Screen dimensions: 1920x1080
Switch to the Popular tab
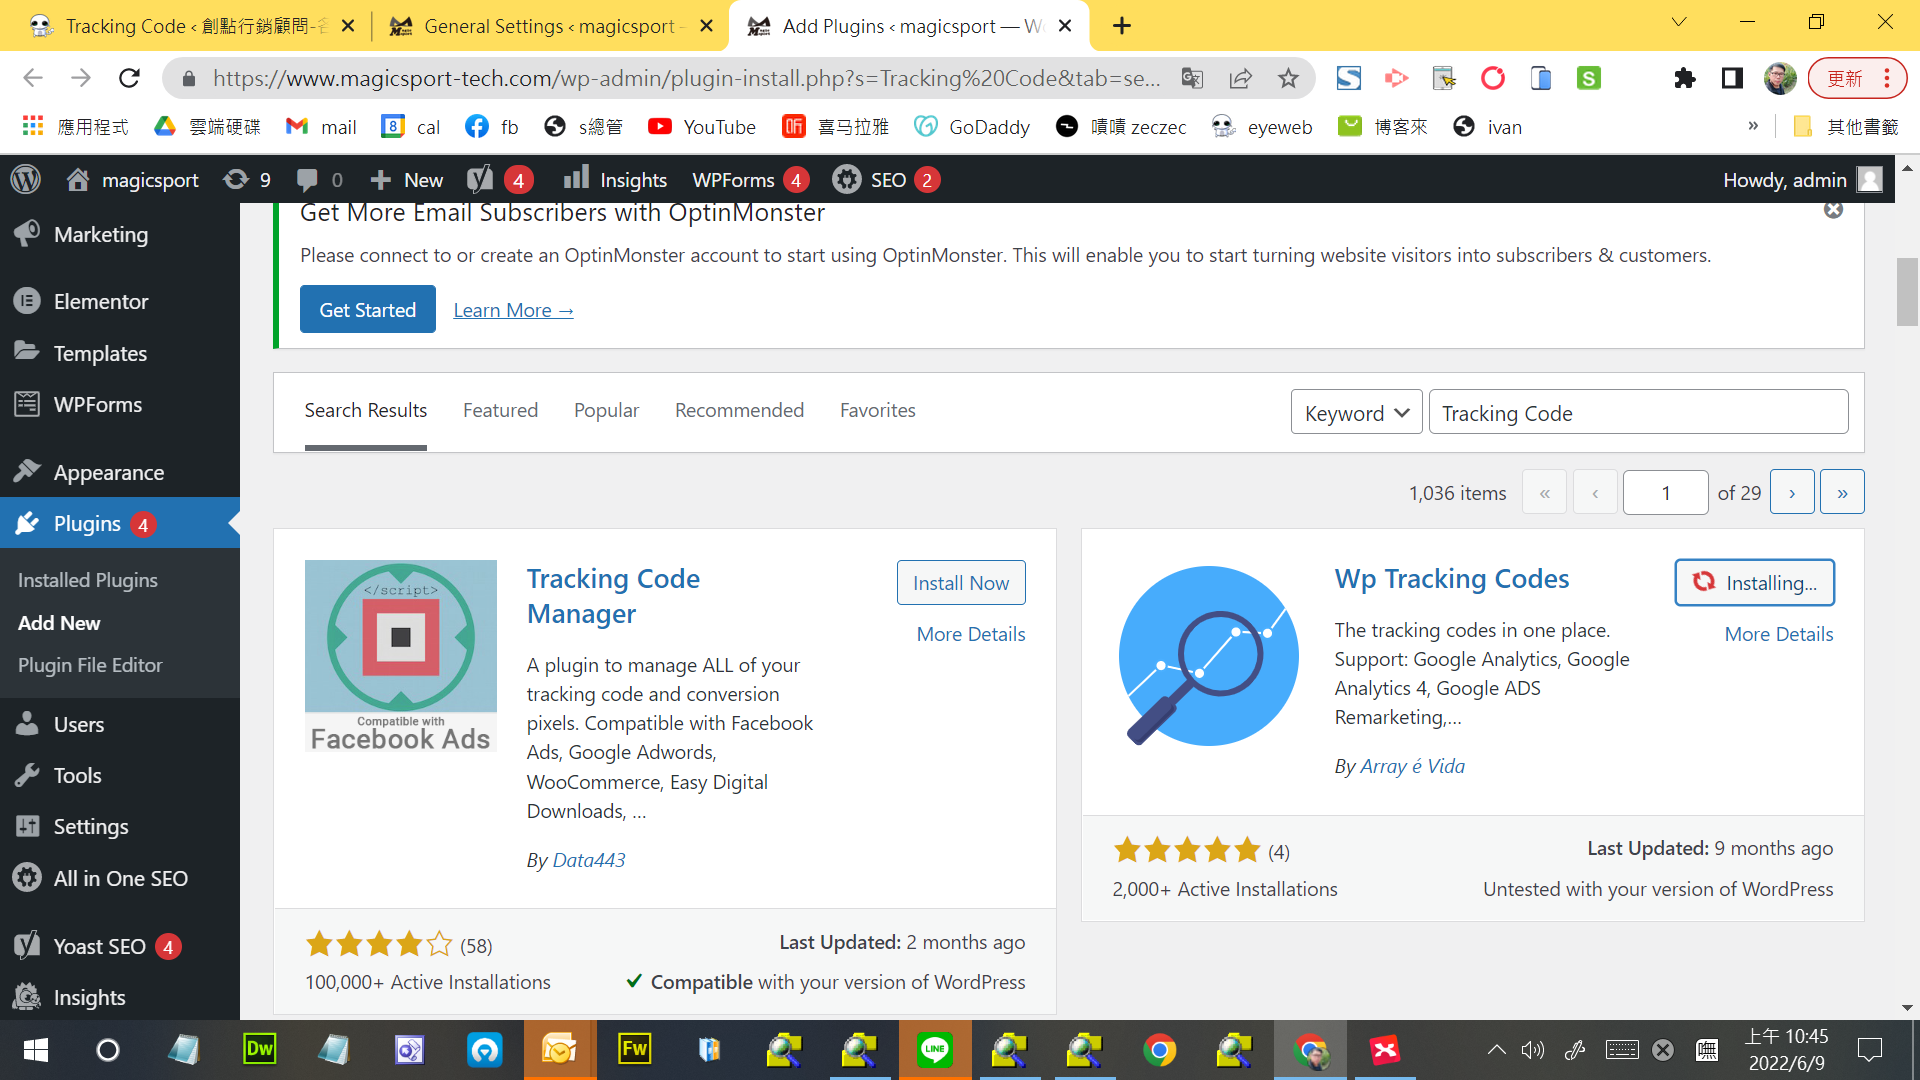(x=606, y=410)
